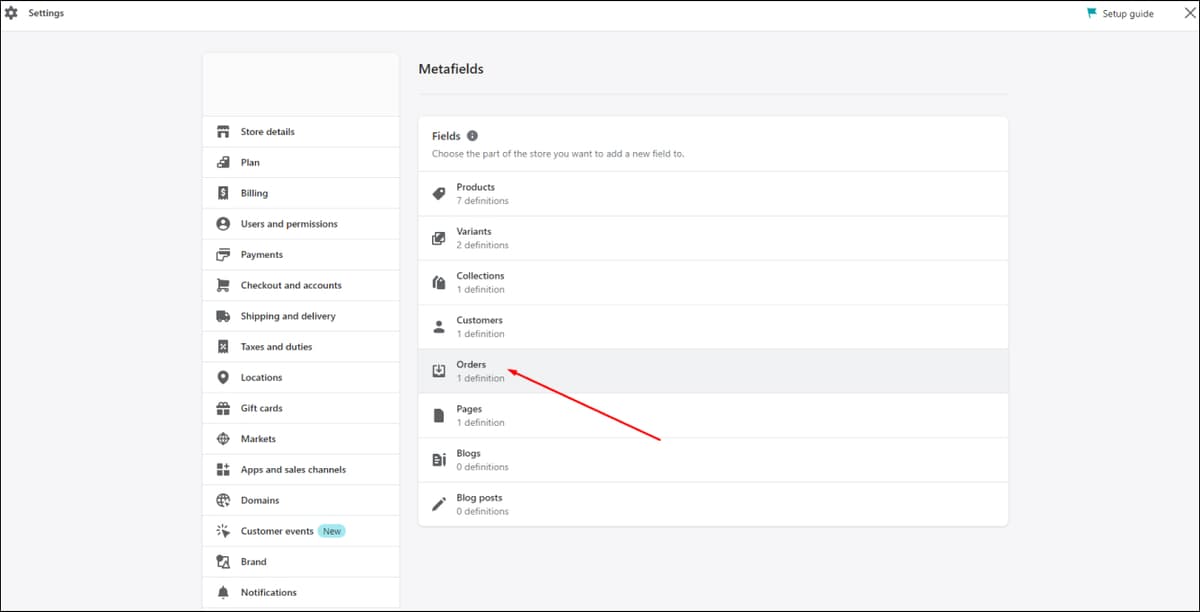Image resolution: width=1200 pixels, height=612 pixels.
Task: Click the Gift cards icon in sidebar
Action: 223,408
